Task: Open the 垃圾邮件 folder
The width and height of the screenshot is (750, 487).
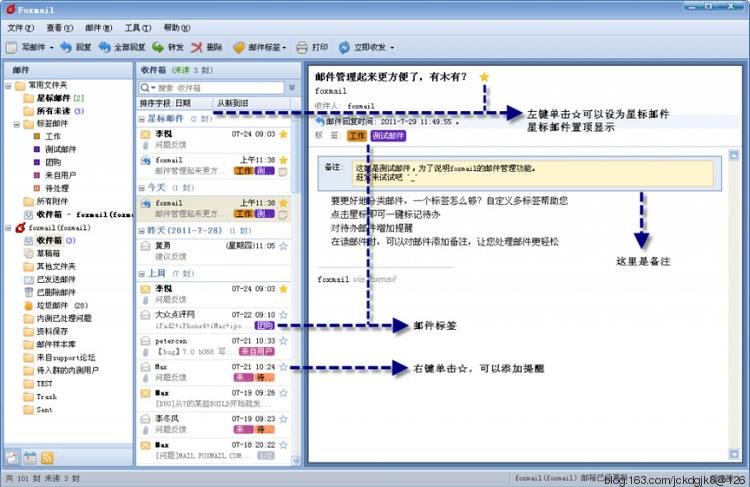Action: 55,305
